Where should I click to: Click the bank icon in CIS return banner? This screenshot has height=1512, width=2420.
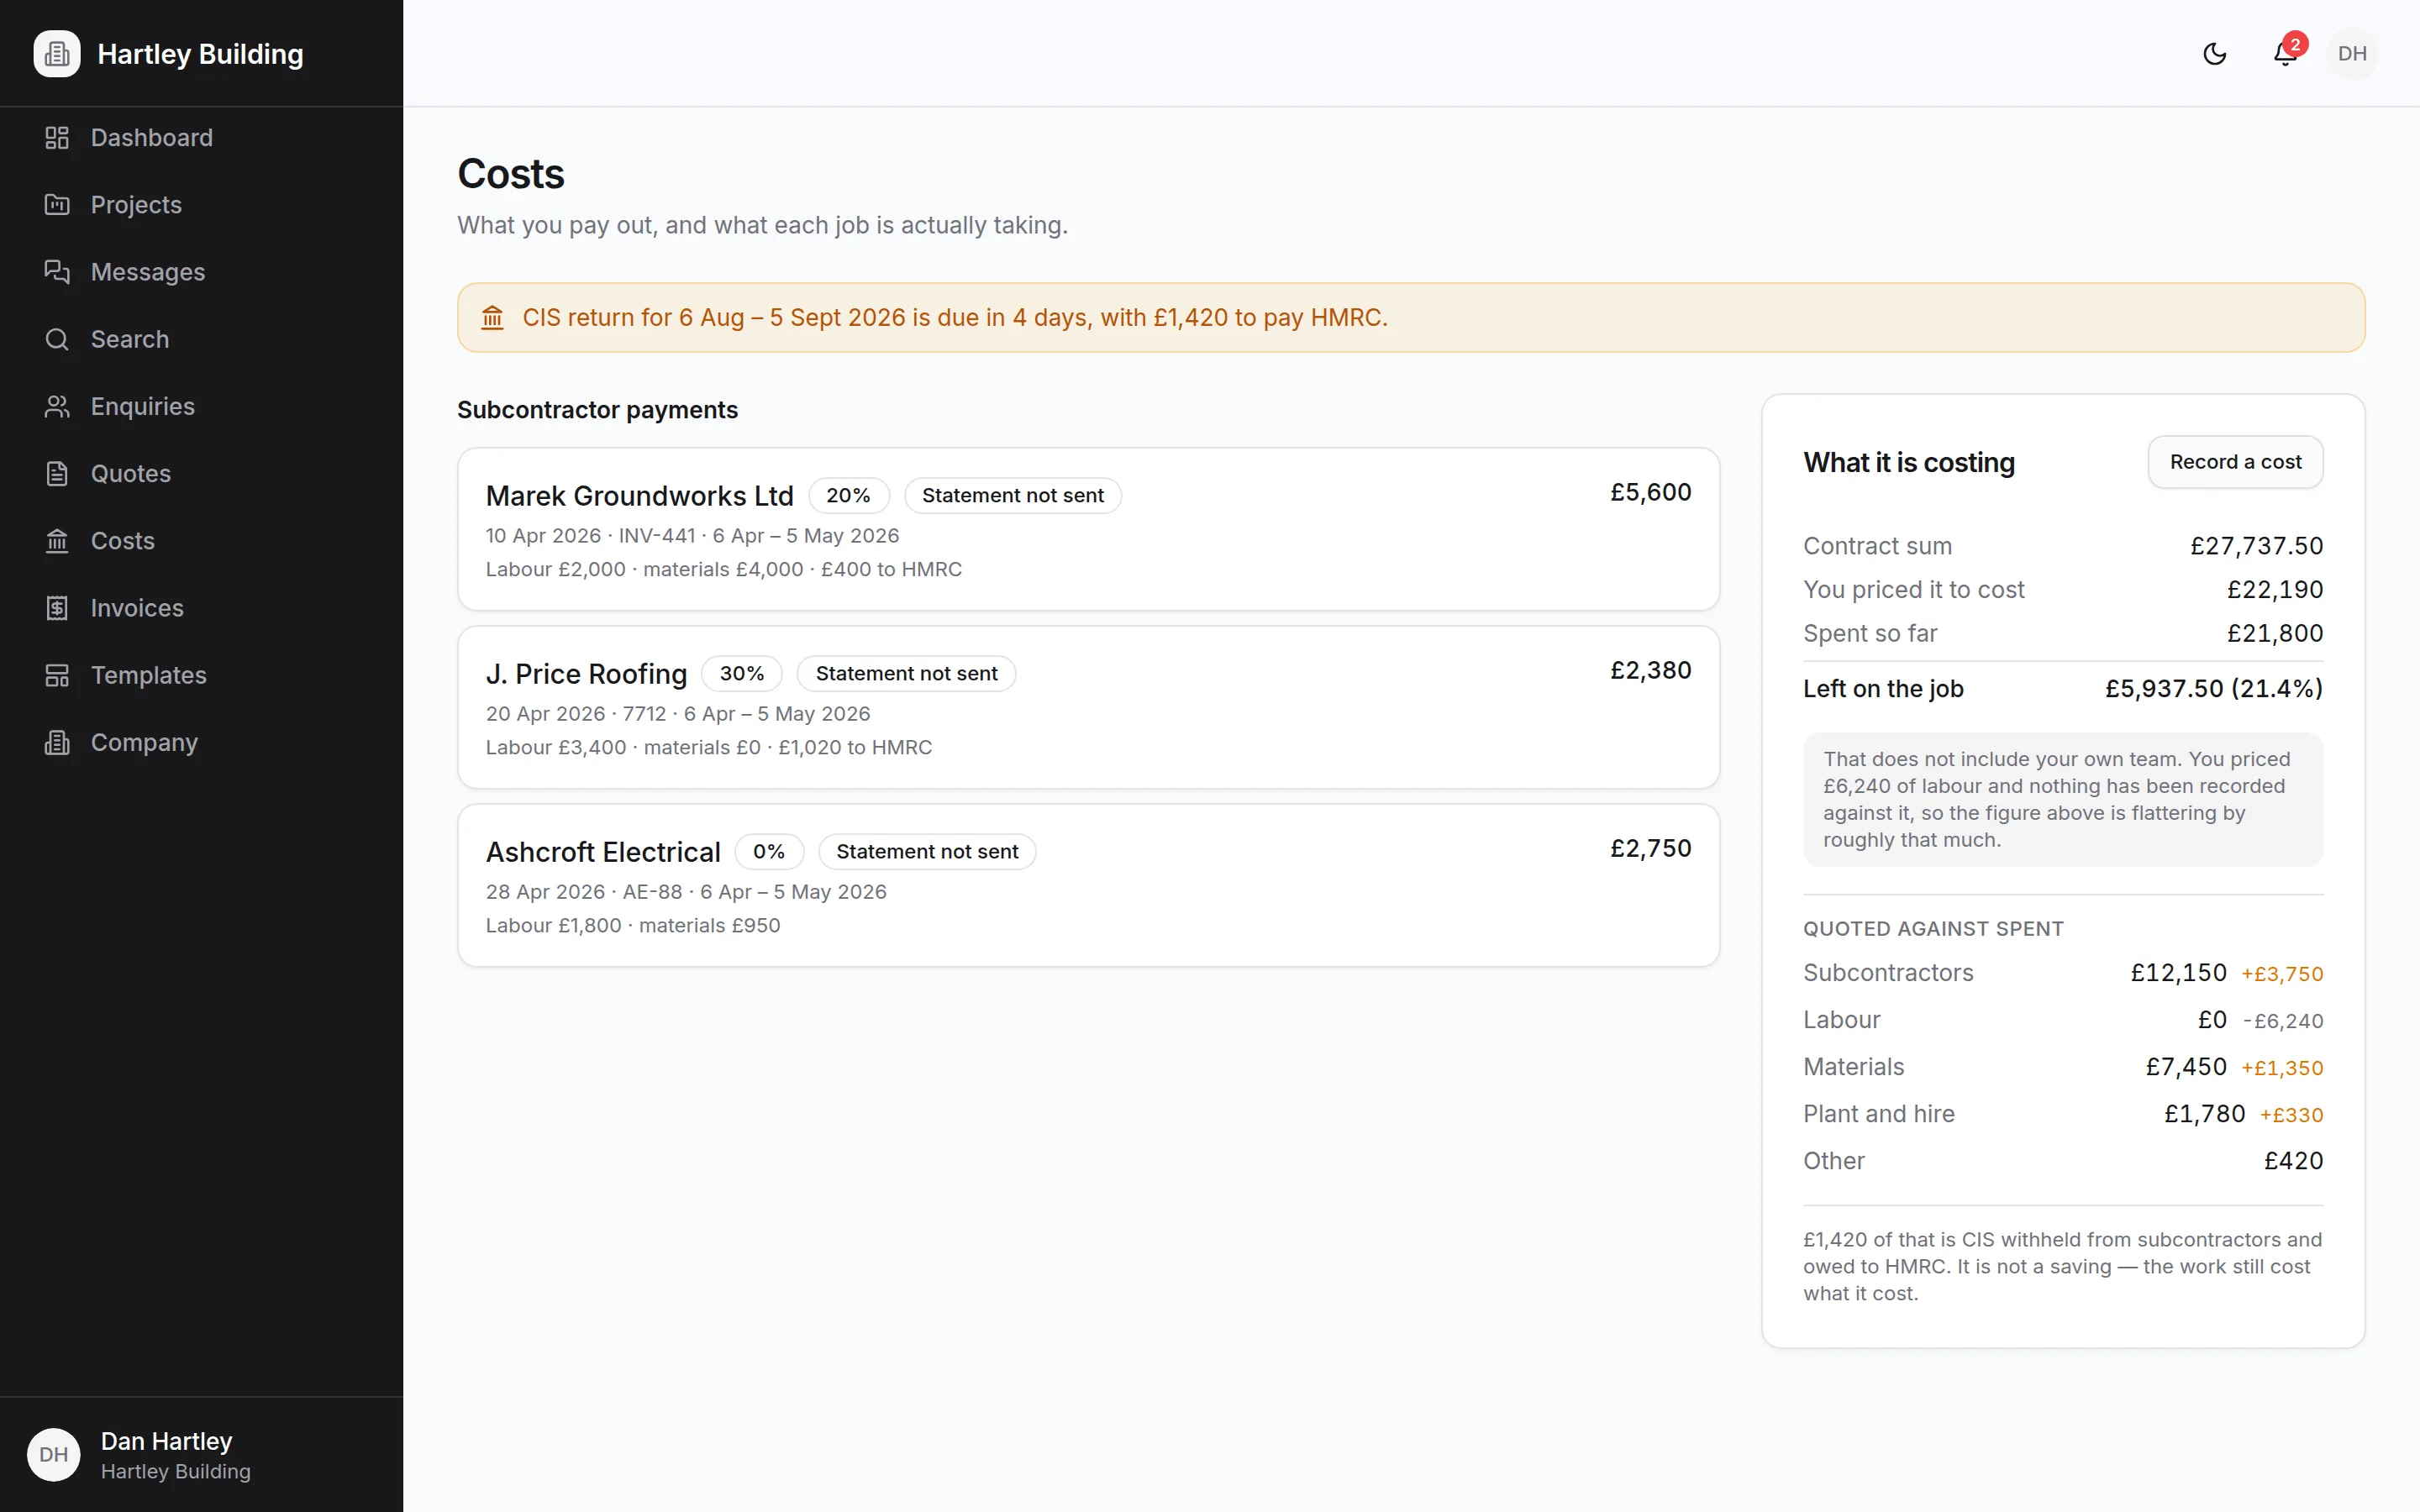pyautogui.click(x=492, y=318)
